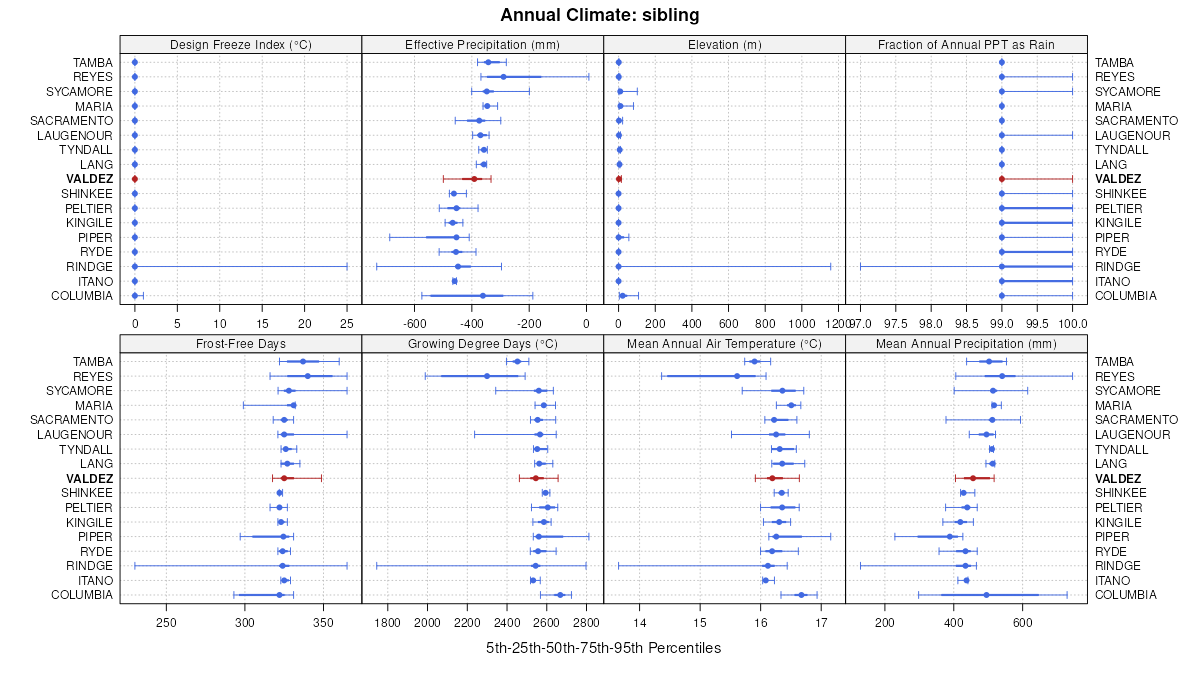Click RINDGE median dot in Frost-Free Days
Image resolution: width=1200 pixels, height=675 pixels.
point(283,566)
